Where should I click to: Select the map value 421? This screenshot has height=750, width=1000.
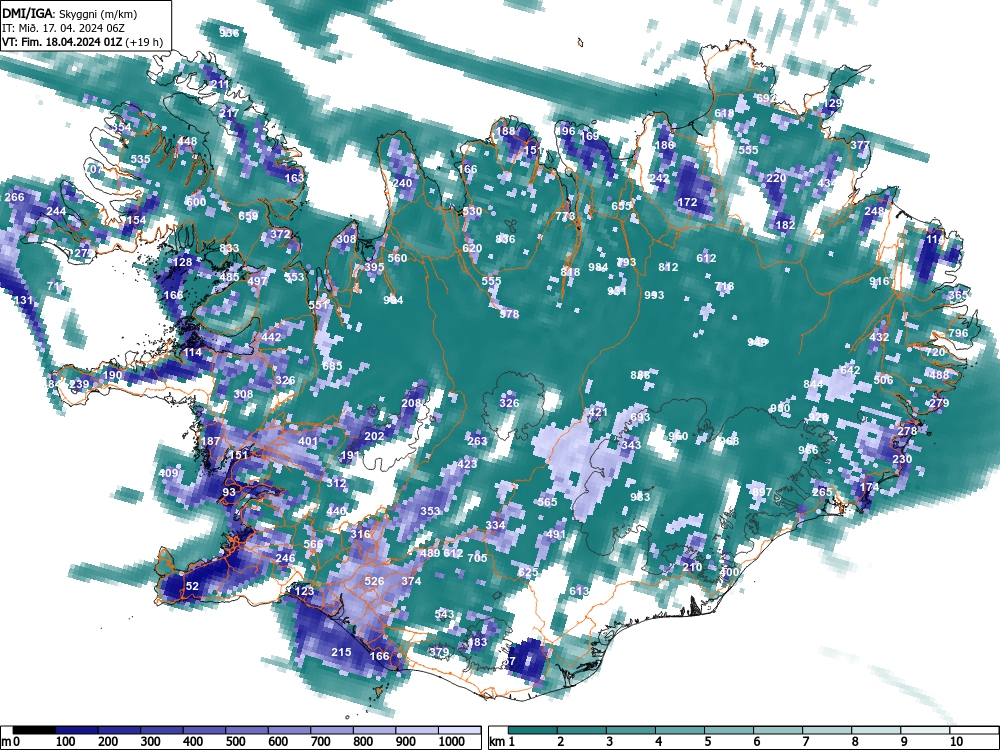(x=598, y=412)
